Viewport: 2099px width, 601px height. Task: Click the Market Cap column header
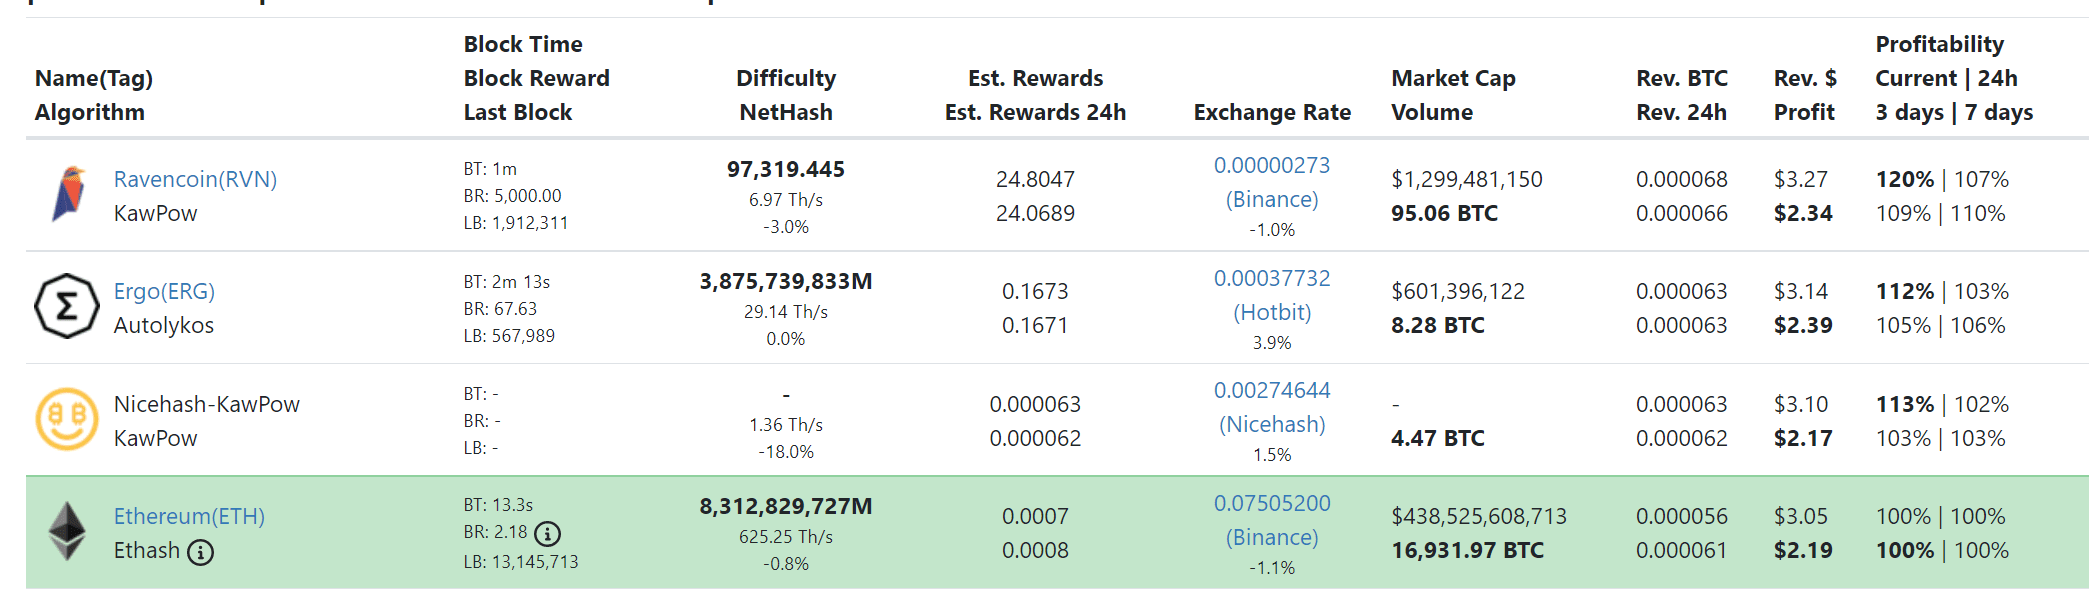[x=1453, y=78]
